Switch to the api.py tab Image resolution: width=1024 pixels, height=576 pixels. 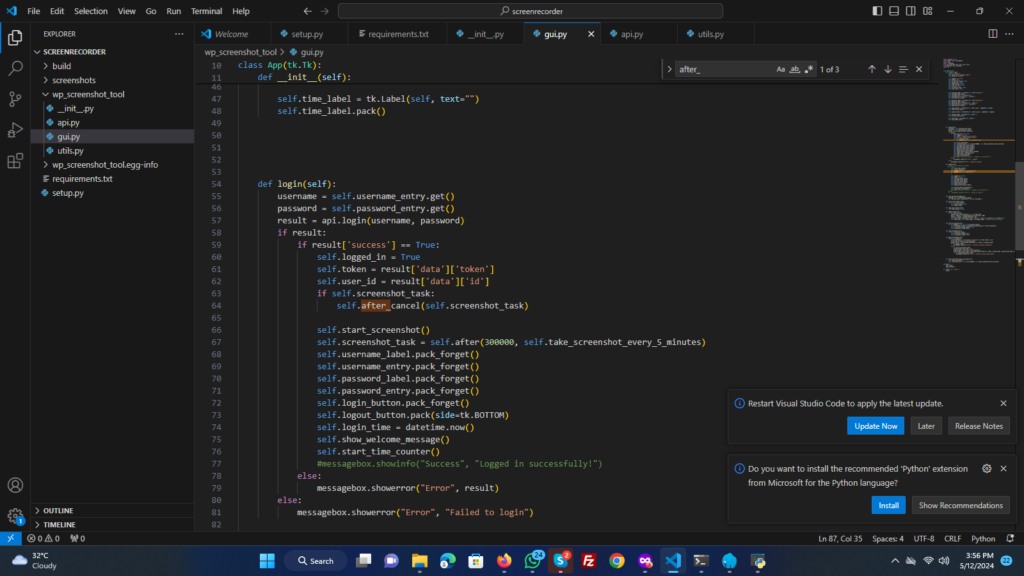pos(631,34)
